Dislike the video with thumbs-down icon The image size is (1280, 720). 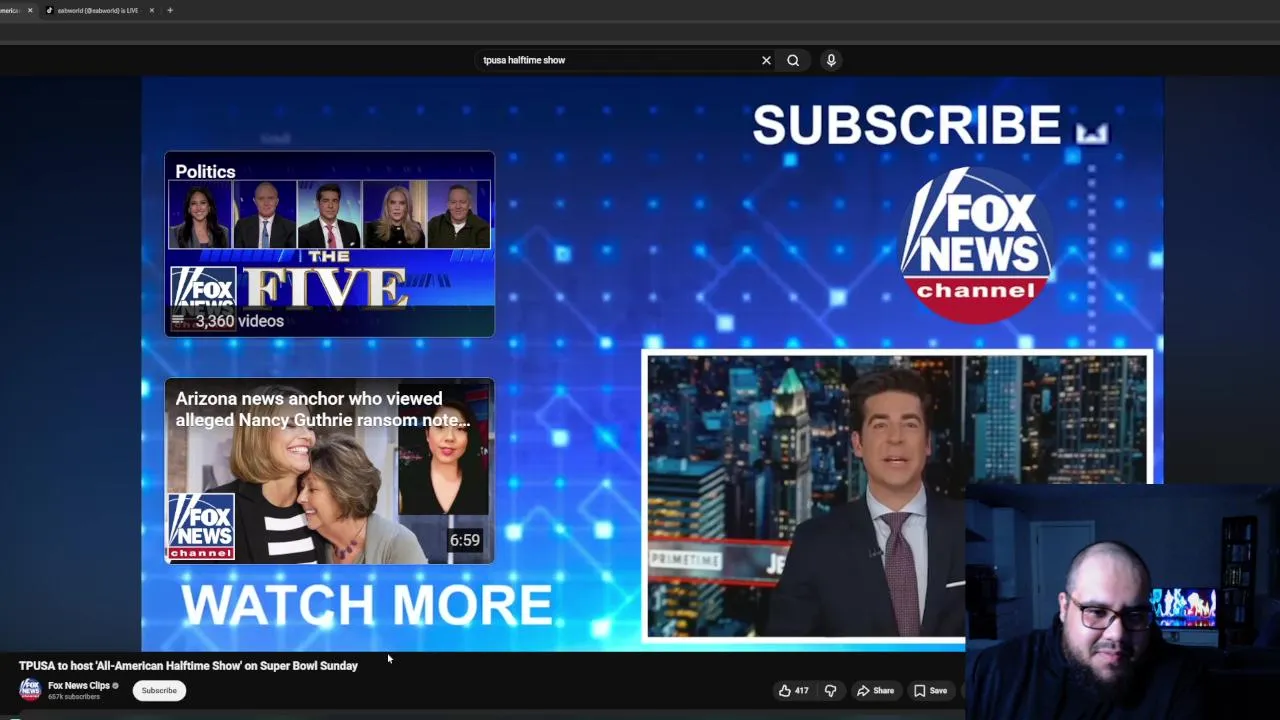tap(830, 690)
